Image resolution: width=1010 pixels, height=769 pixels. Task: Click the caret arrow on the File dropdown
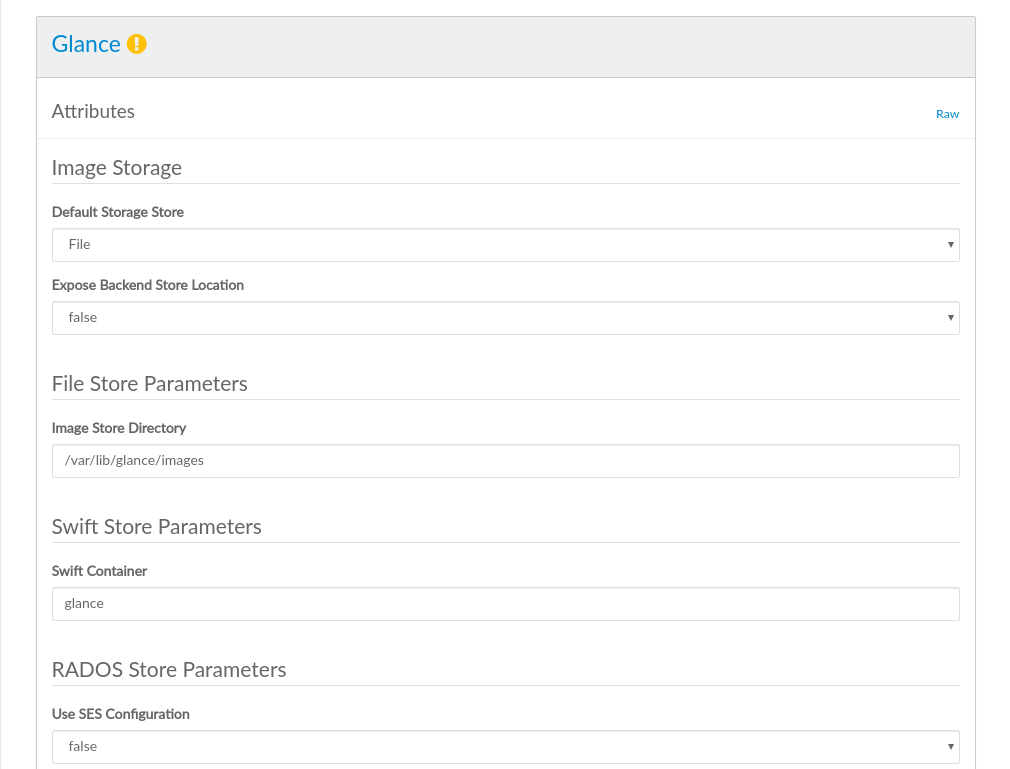click(x=950, y=245)
